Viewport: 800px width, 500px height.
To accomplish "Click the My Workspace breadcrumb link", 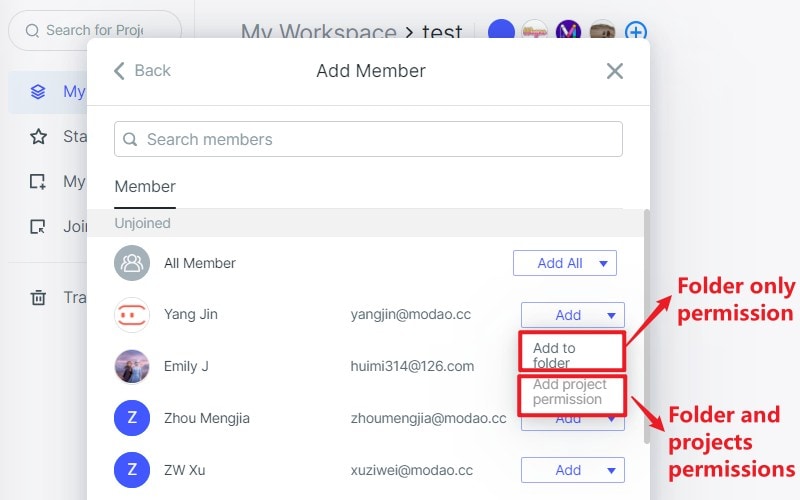I will (x=318, y=32).
